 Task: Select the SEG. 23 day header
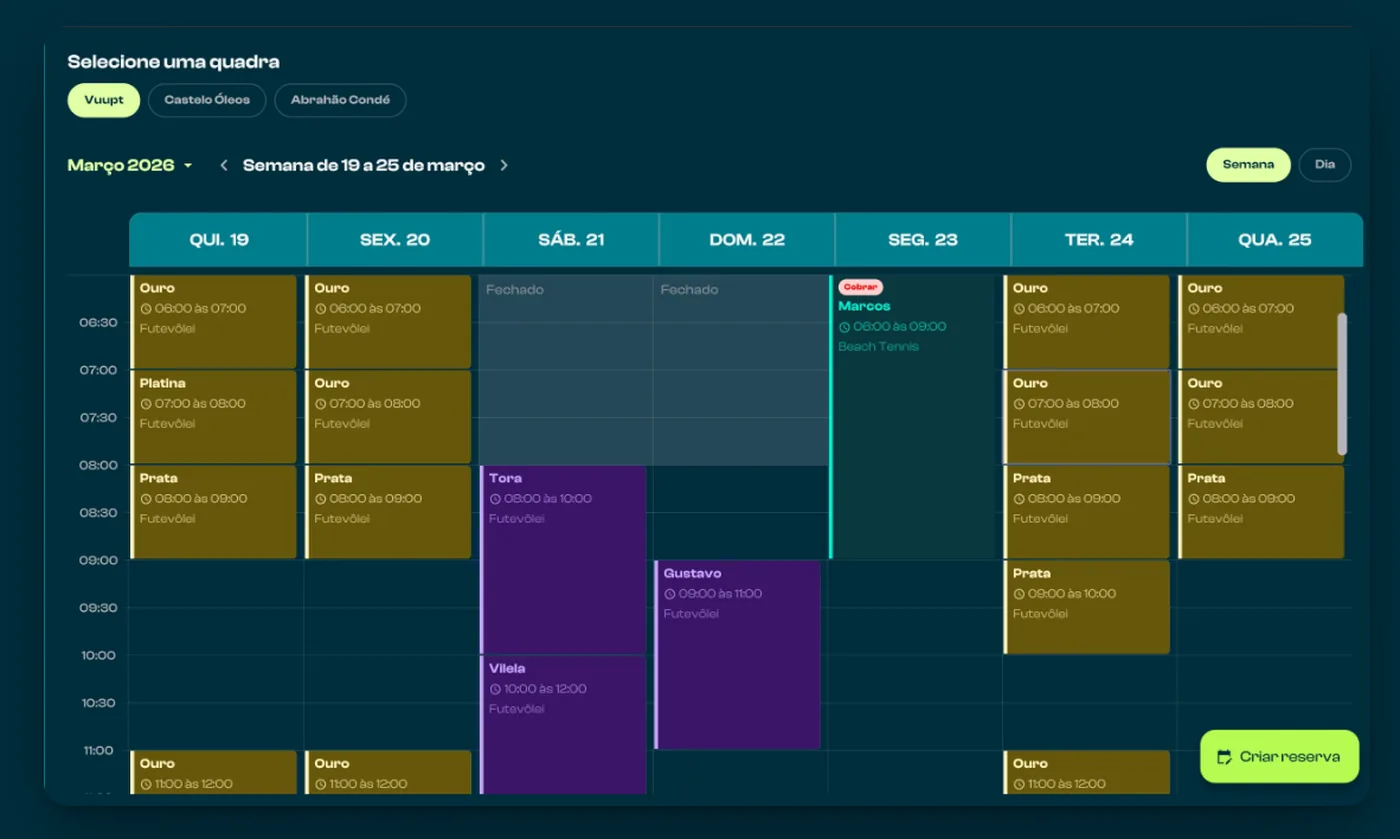point(923,240)
